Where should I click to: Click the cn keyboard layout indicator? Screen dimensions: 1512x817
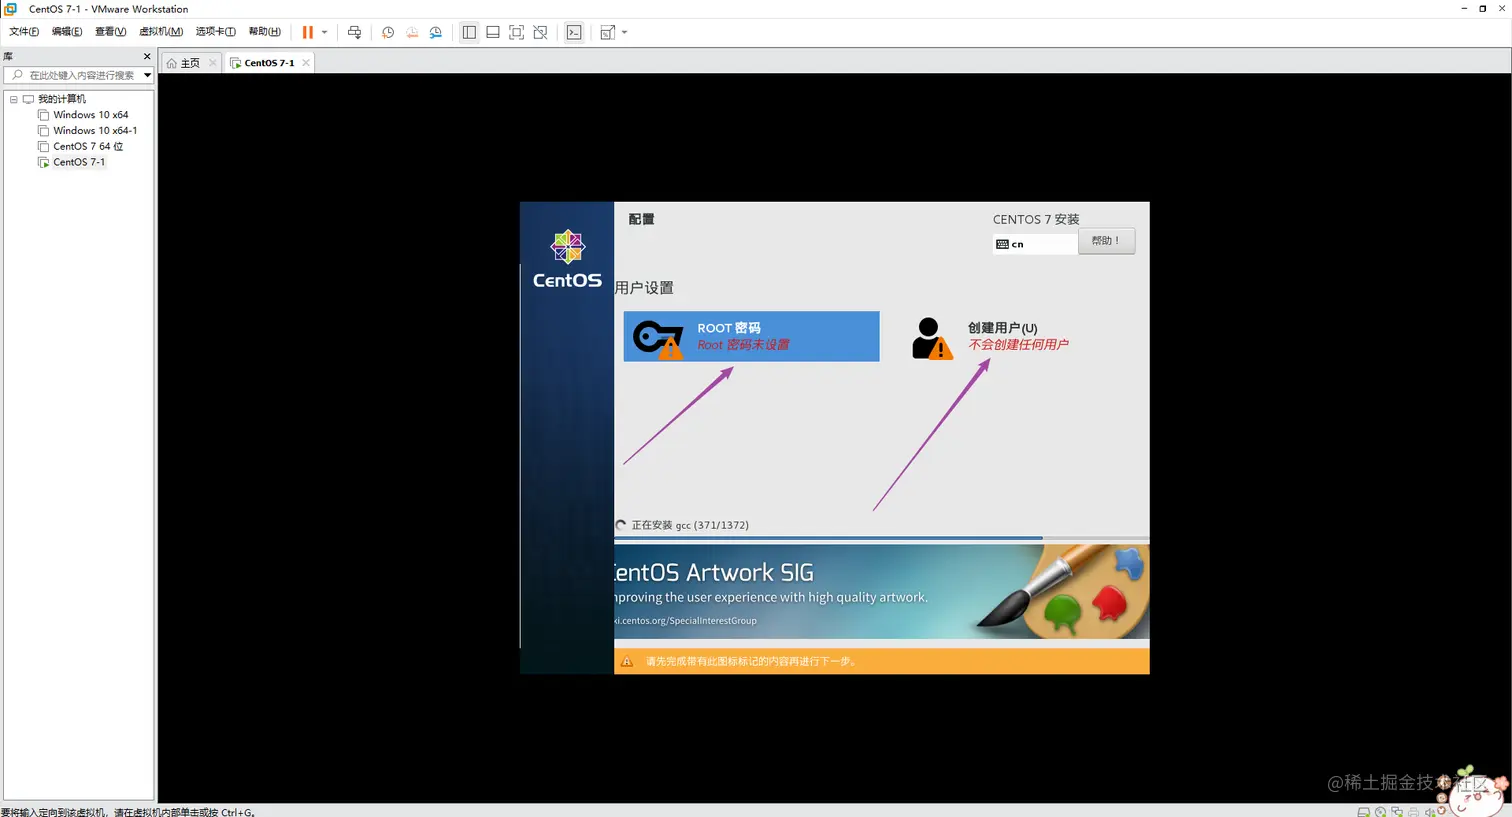click(1035, 244)
